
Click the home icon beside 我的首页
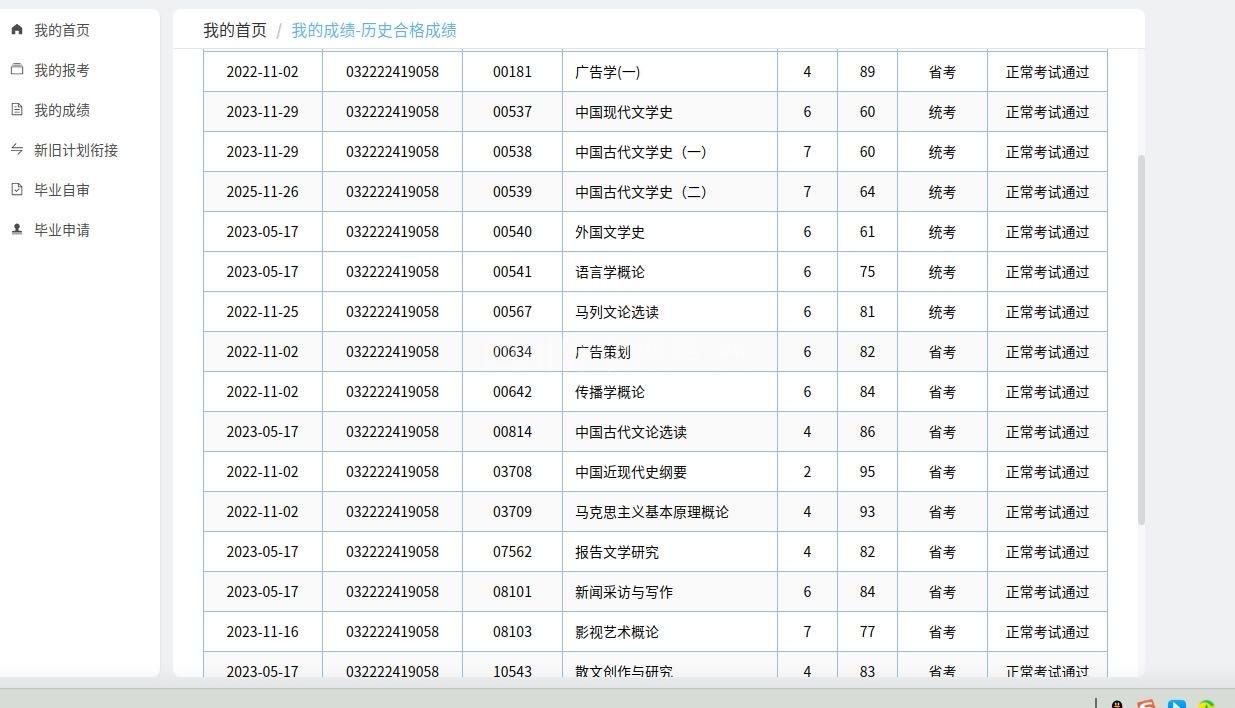coord(17,30)
